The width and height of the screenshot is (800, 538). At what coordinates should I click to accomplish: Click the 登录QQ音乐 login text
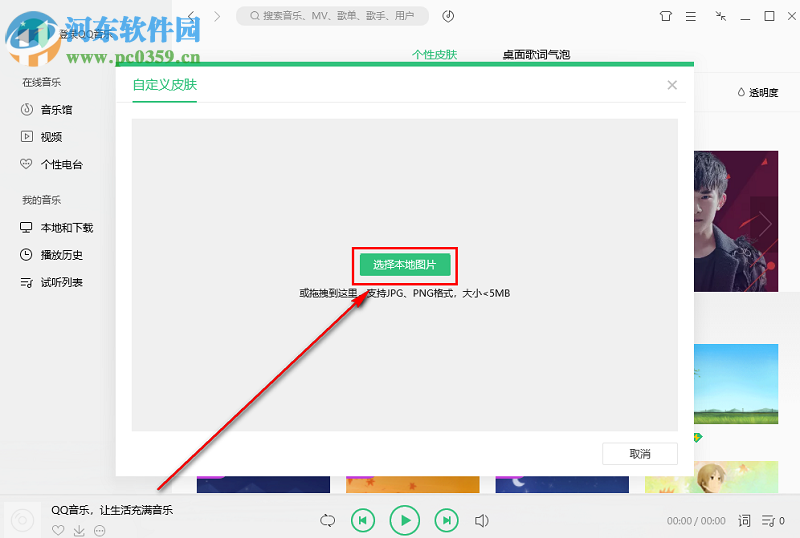pos(85,35)
